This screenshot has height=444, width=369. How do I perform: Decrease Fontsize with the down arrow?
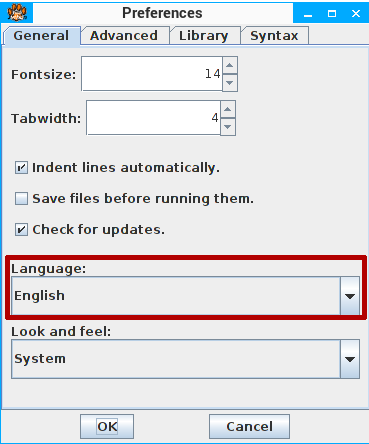[x=230, y=83]
